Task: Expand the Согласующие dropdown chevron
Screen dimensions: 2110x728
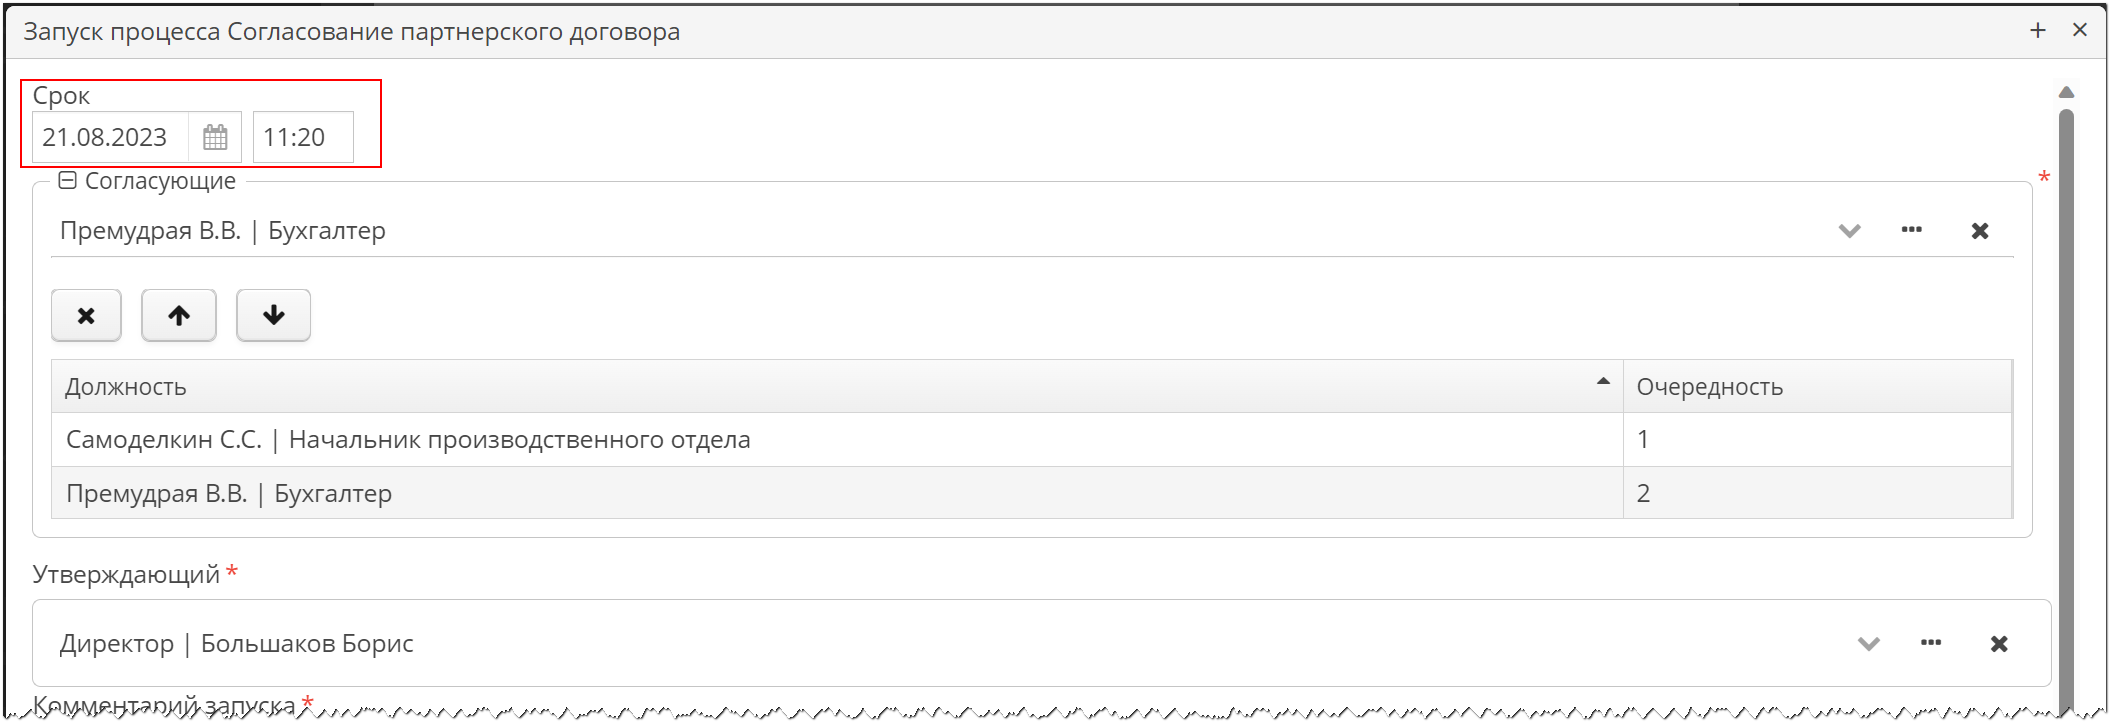Action: point(1850,231)
